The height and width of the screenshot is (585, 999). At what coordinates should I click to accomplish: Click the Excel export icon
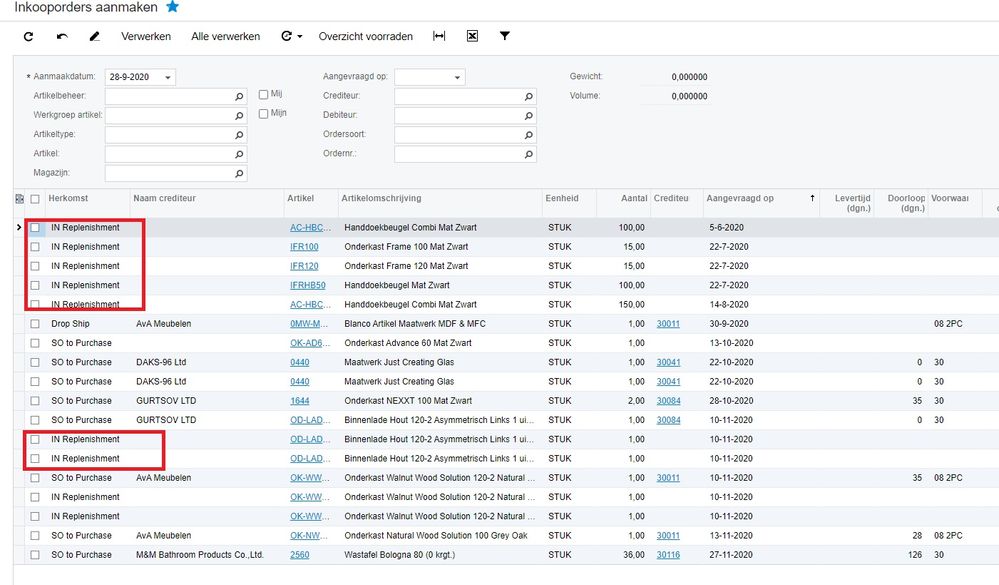click(472, 37)
